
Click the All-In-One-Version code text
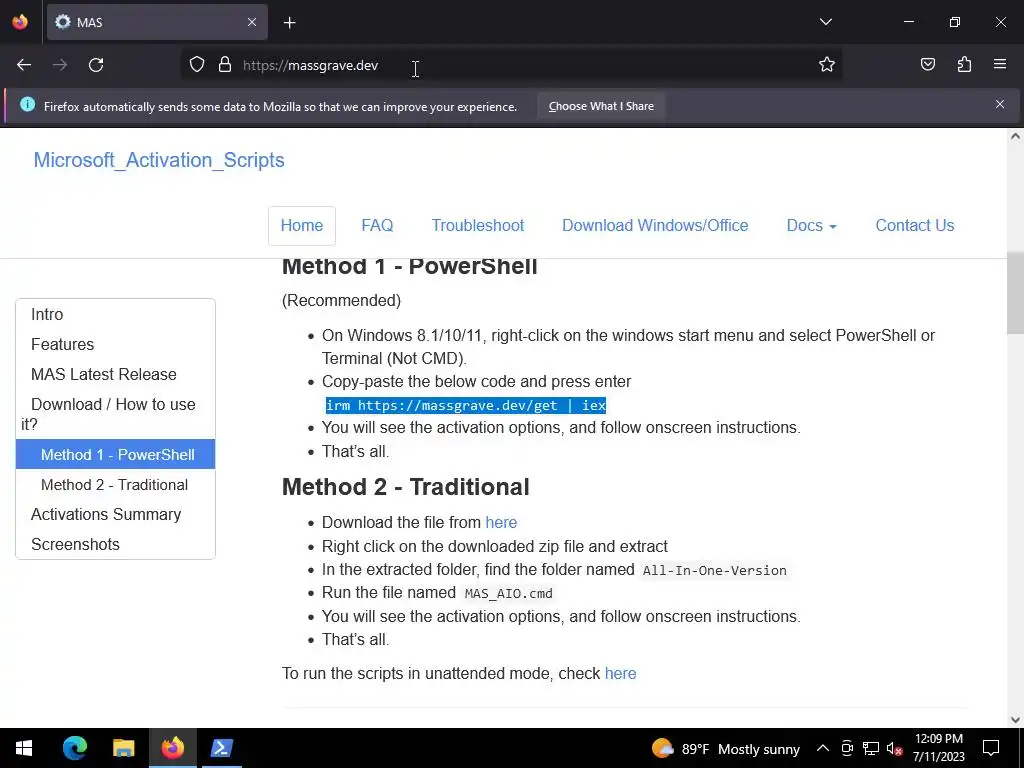[x=714, y=571]
